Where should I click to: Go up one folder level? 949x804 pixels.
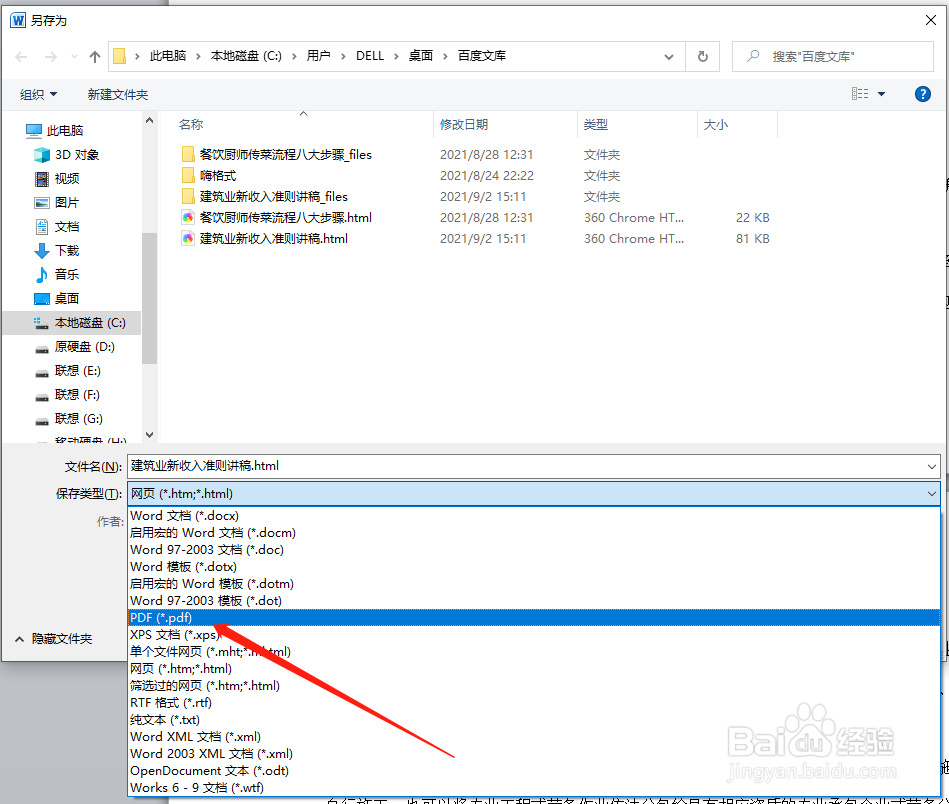[x=94, y=57]
